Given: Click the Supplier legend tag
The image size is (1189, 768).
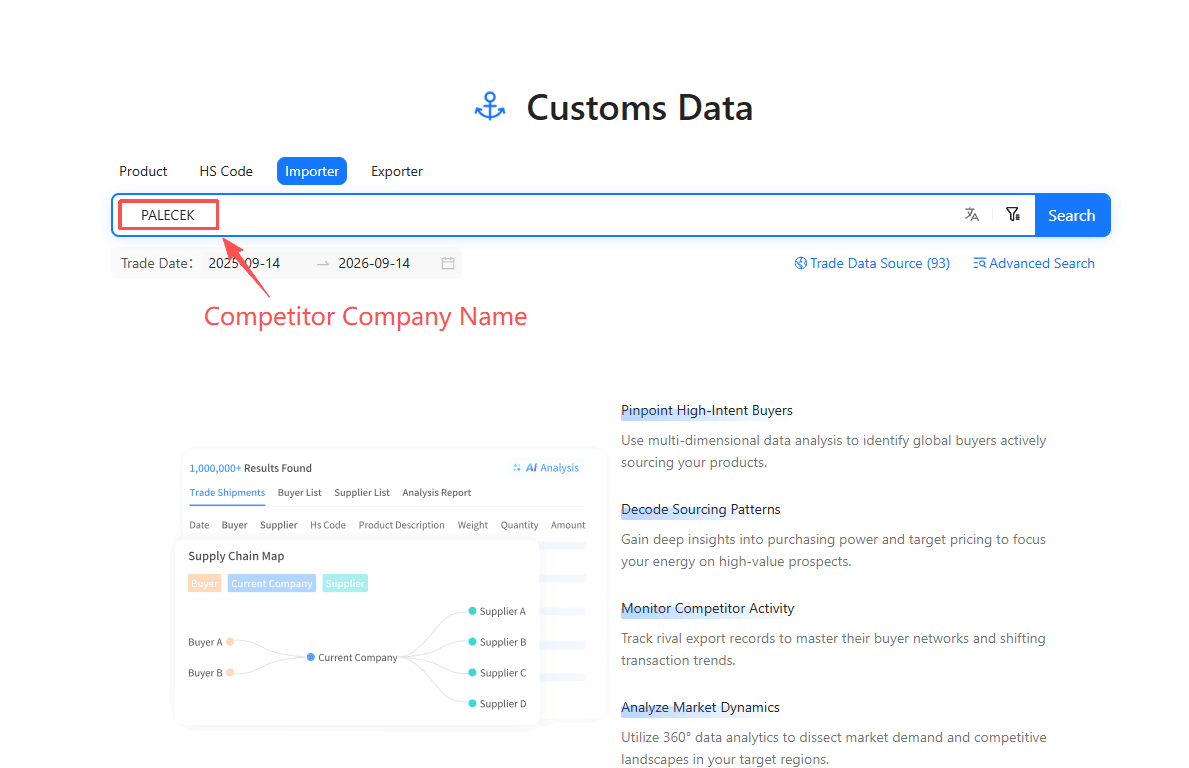Looking at the screenshot, I should [345, 583].
